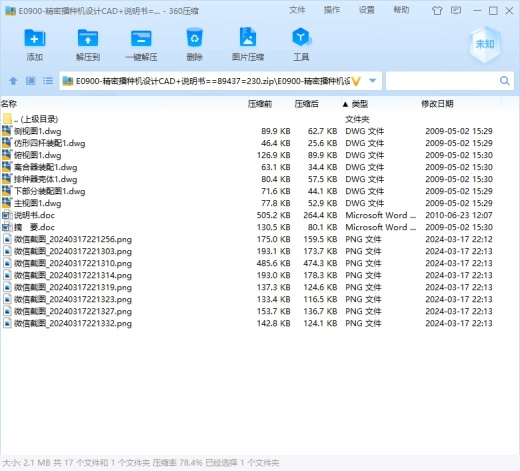Open the 工具 (Tools) icon
Screen dimensions: 520x471
pos(301,37)
